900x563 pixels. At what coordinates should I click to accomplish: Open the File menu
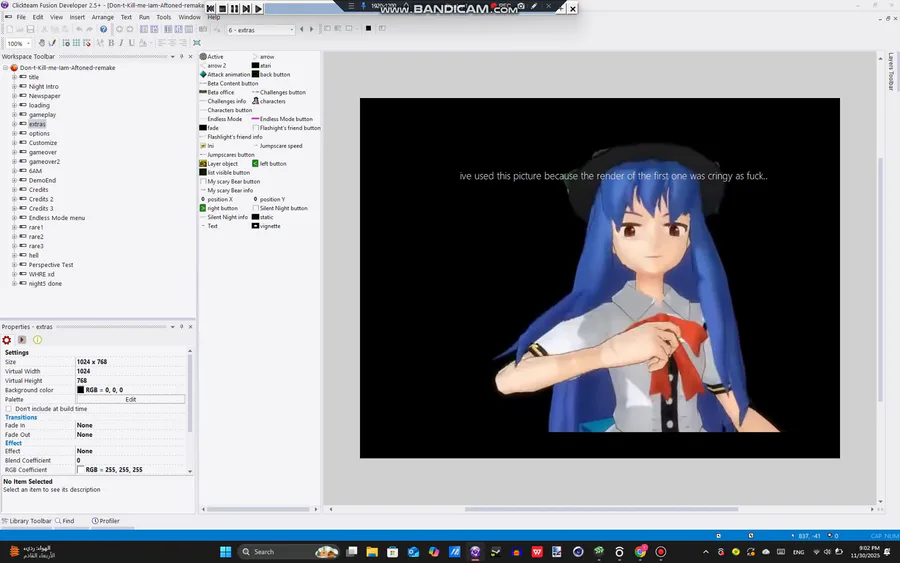[x=21, y=17]
